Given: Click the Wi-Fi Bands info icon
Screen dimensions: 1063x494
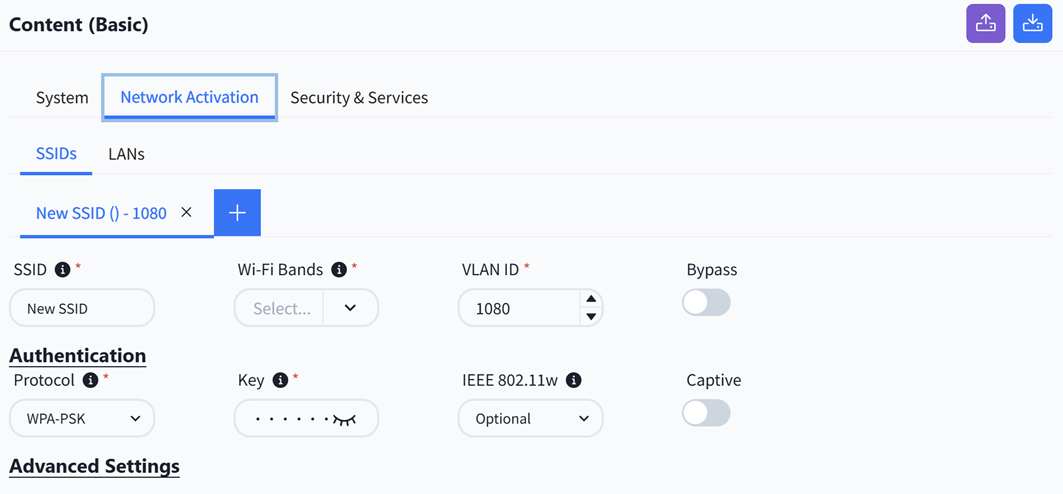Looking at the screenshot, I should tap(339, 270).
